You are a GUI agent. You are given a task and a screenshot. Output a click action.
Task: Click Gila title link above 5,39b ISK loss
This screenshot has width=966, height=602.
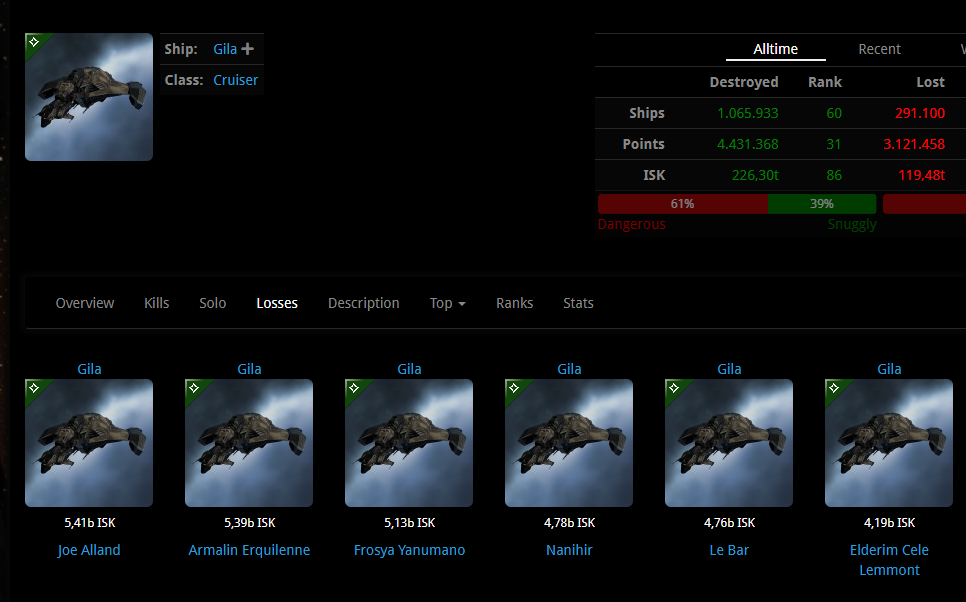click(249, 369)
